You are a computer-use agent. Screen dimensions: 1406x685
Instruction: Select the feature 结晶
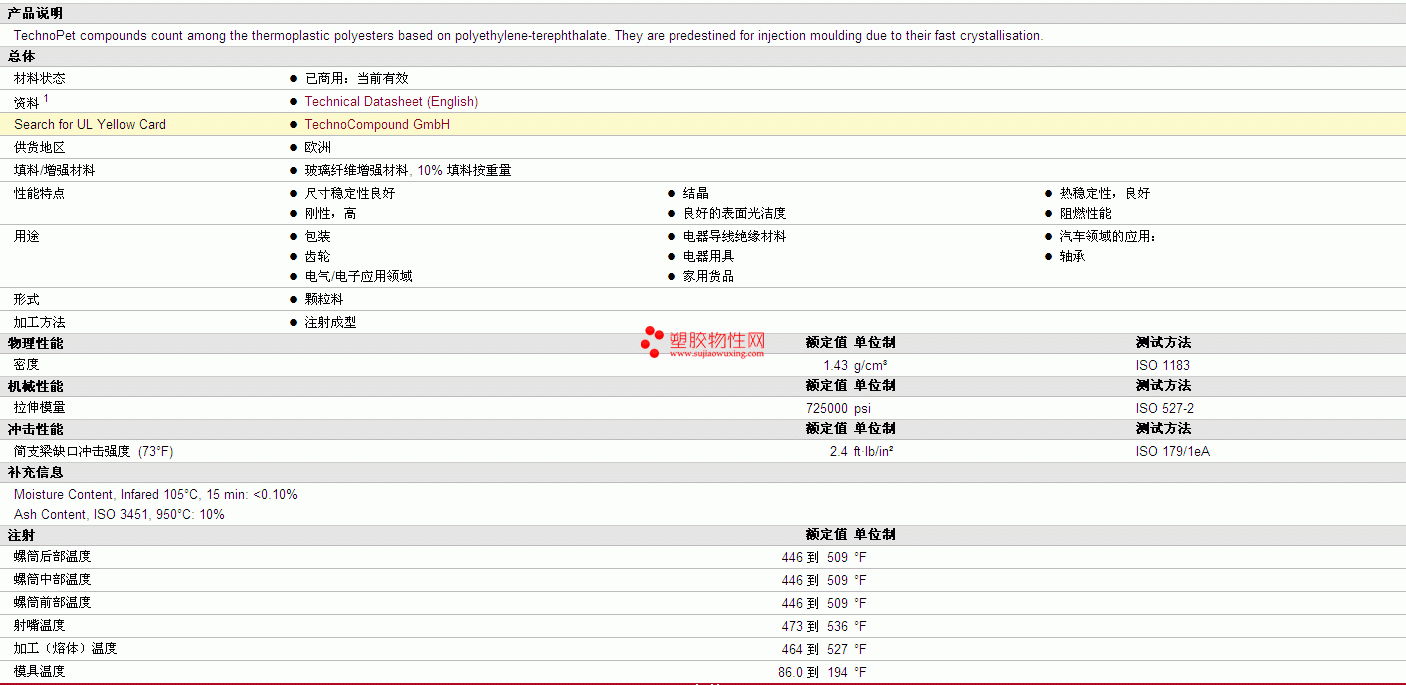click(x=696, y=193)
